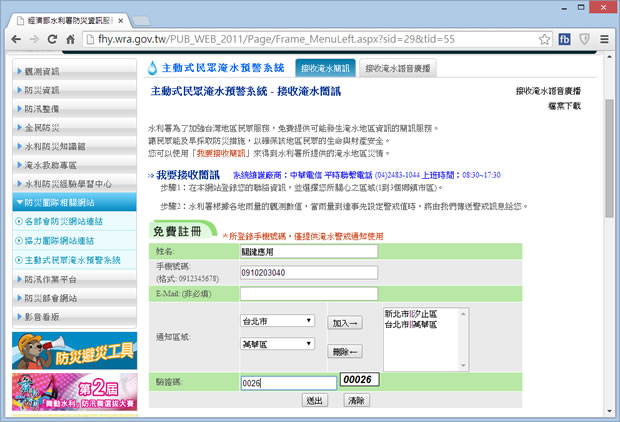The width and height of the screenshot is (620, 422).
Task: Click the E-Mail input field
Action: click(x=309, y=293)
